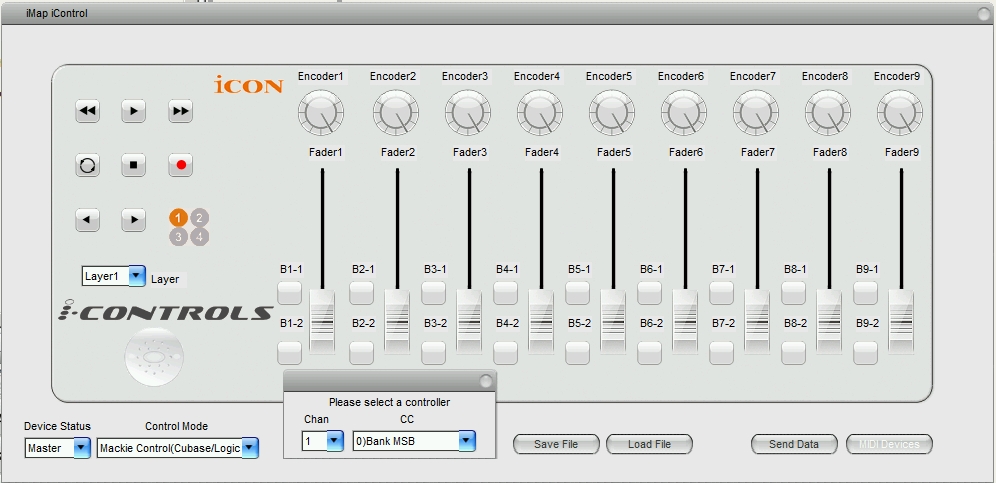Open the Control Mode Mackie Control dropdown
This screenshot has height=483, width=996.
(178, 448)
